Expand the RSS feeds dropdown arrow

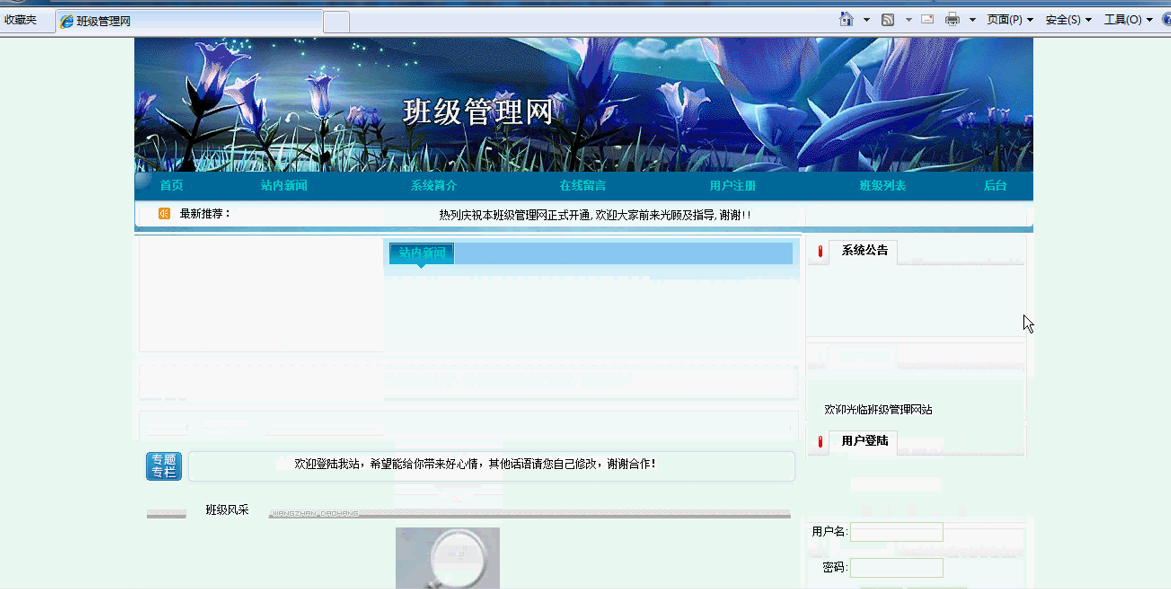(x=909, y=20)
